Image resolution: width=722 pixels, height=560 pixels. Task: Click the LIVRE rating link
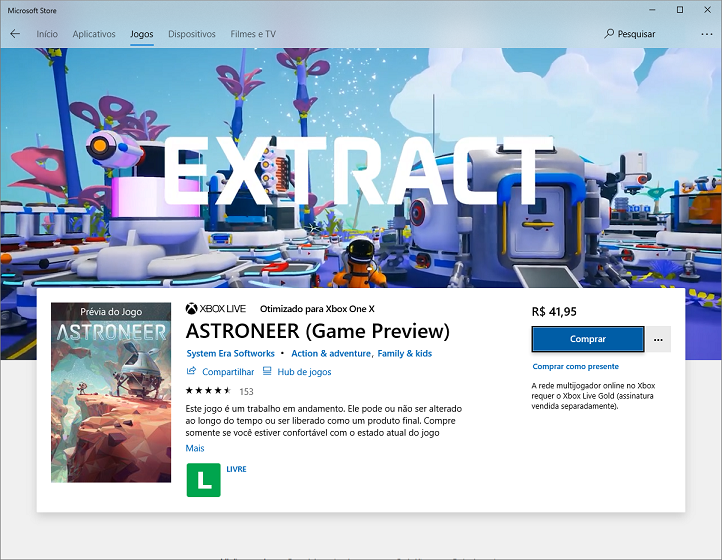(236, 469)
